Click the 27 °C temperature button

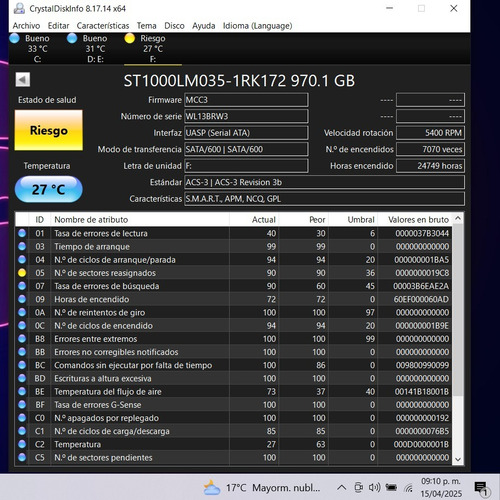49,189
